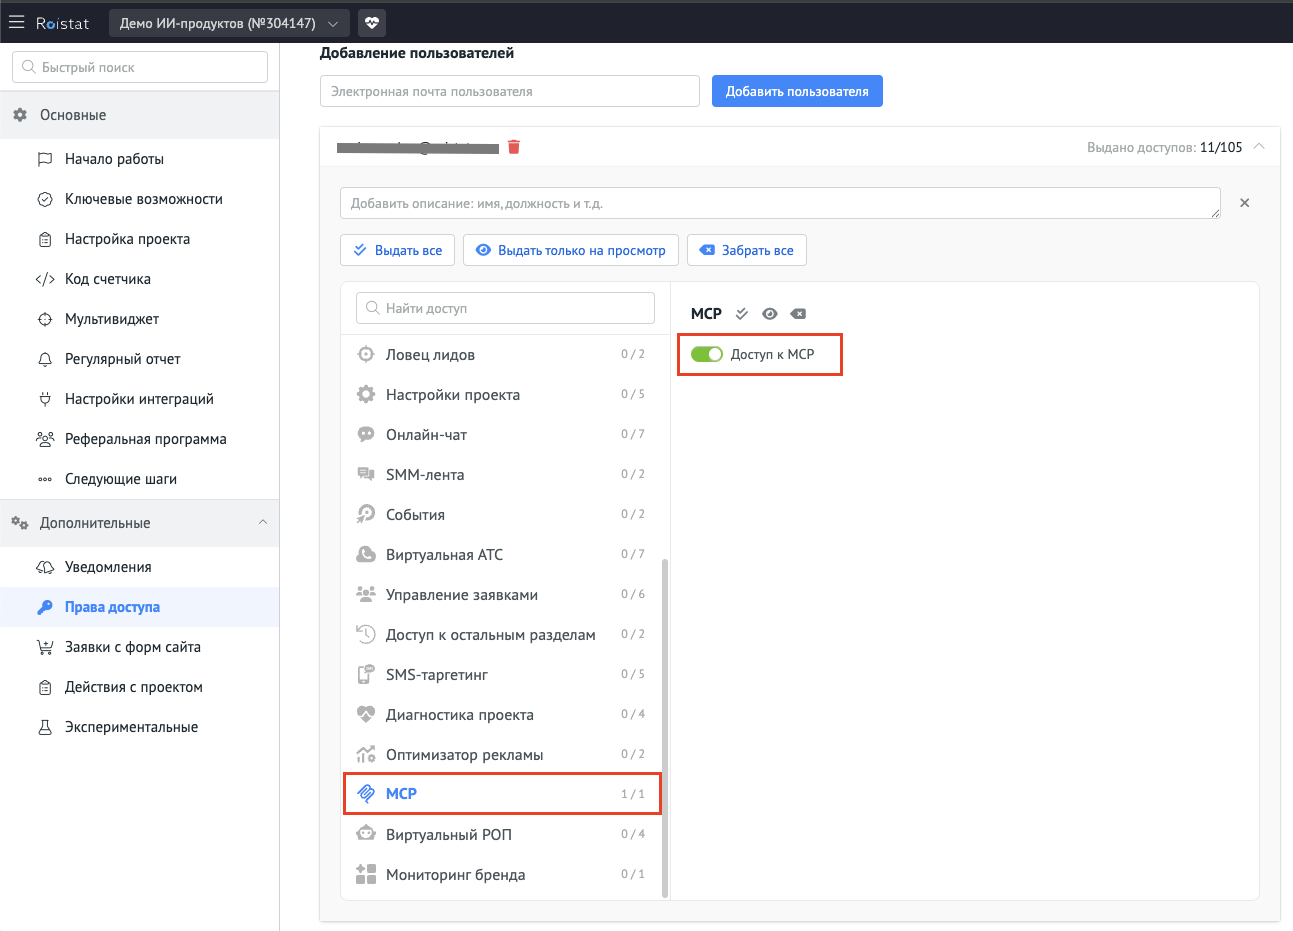Screen dimensions: 1293x931
Task: Select the MCP access category
Action: tap(501, 794)
